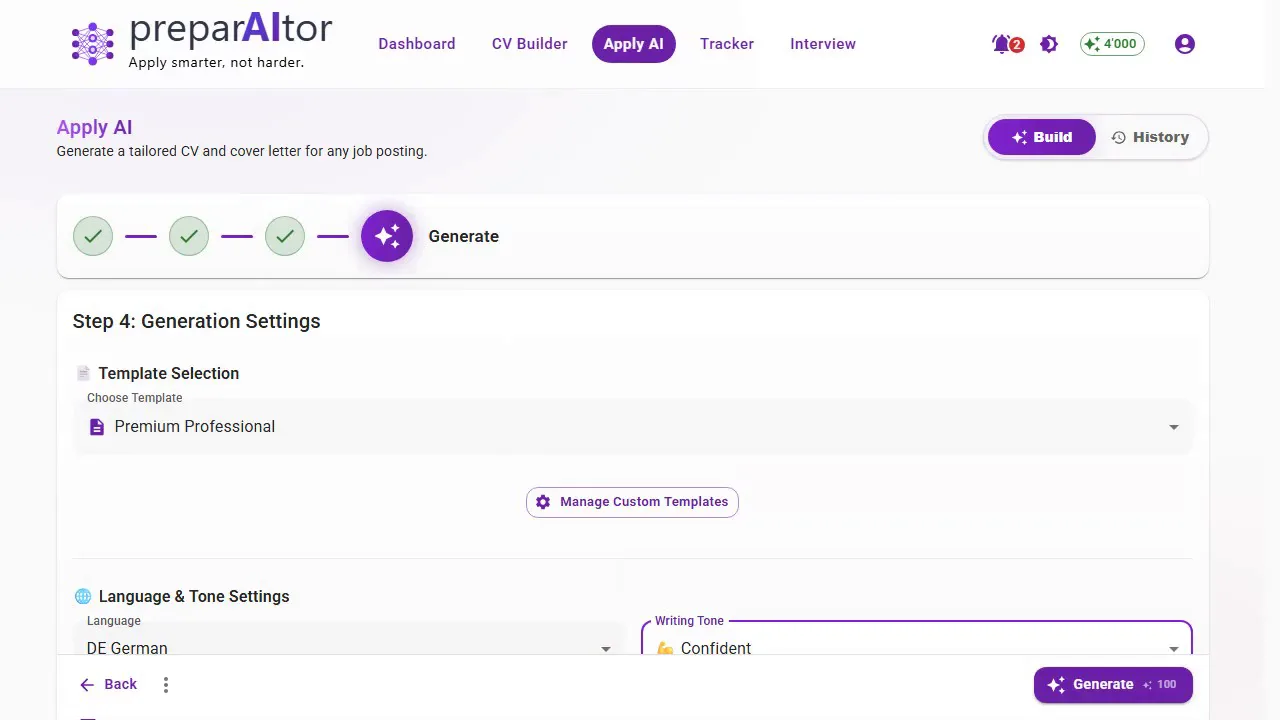Image resolution: width=1280 pixels, height=720 pixels.
Task: Switch to History view toggle
Action: pyautogui.click(x=1150, y=137)
